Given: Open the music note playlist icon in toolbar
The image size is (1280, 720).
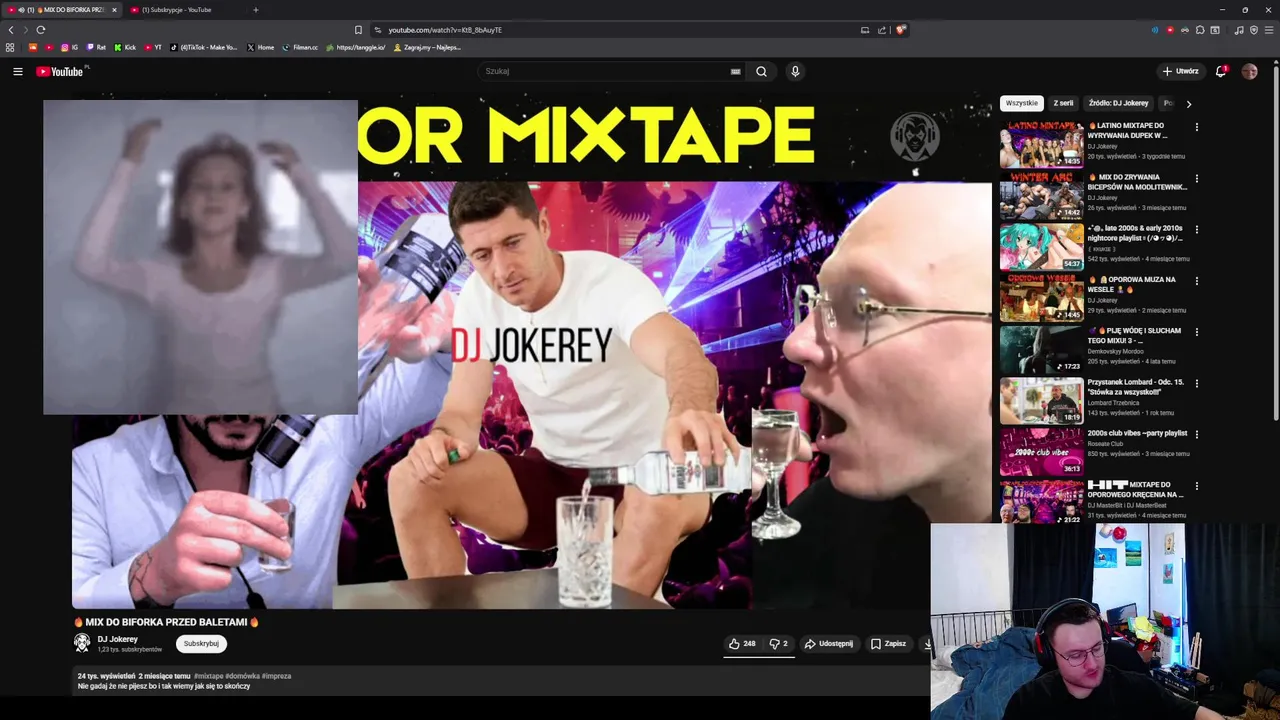Looking at the screenshot, I should (1239, 30).
